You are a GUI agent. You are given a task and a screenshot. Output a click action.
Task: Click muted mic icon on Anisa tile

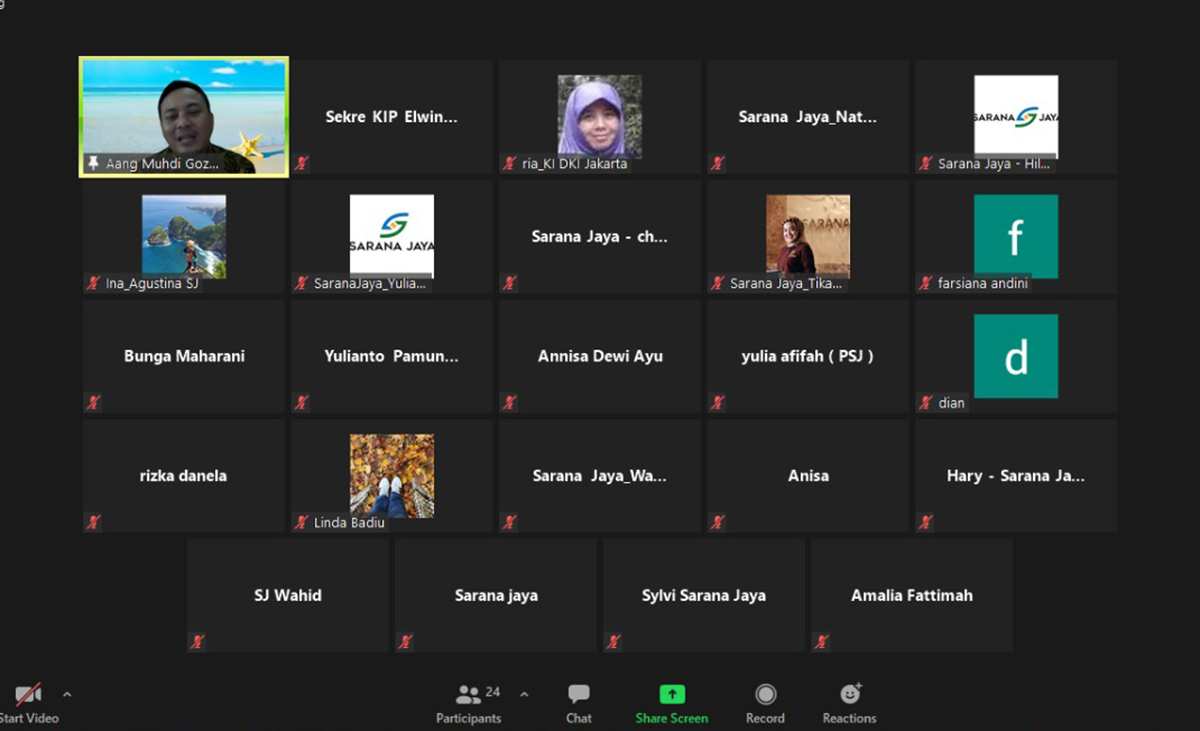[718, 522]
